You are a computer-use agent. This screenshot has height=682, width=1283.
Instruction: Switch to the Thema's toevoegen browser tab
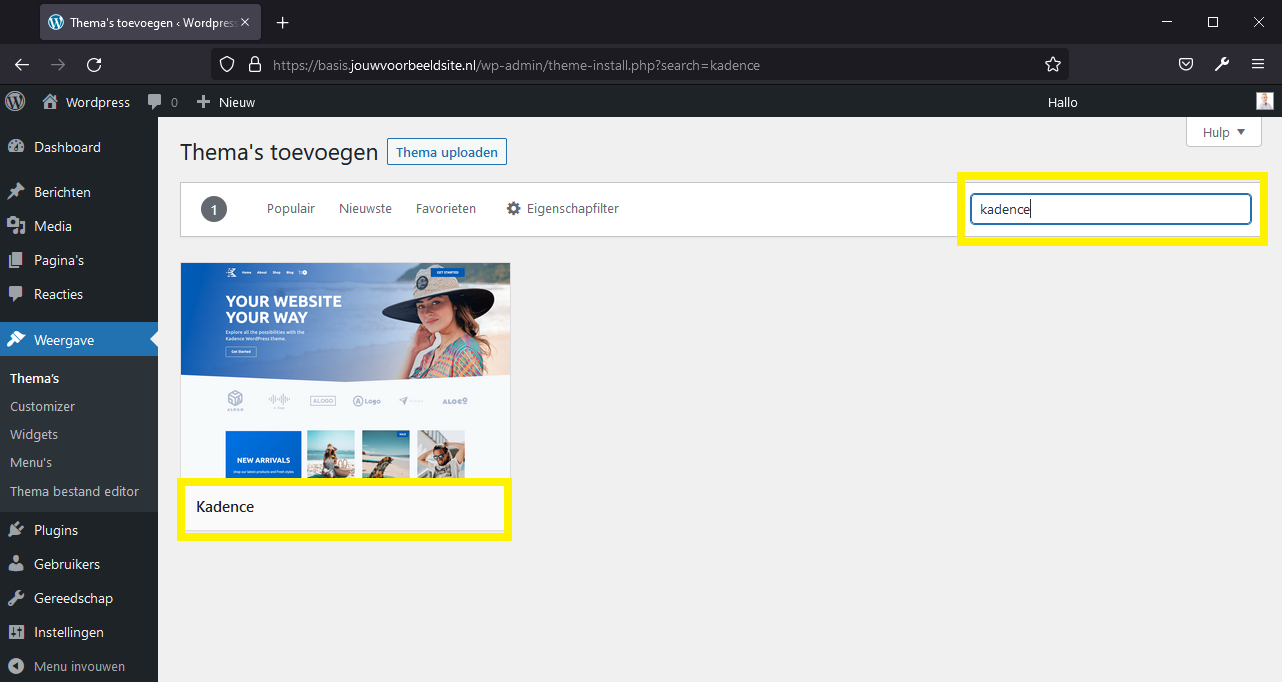point(140,21)
